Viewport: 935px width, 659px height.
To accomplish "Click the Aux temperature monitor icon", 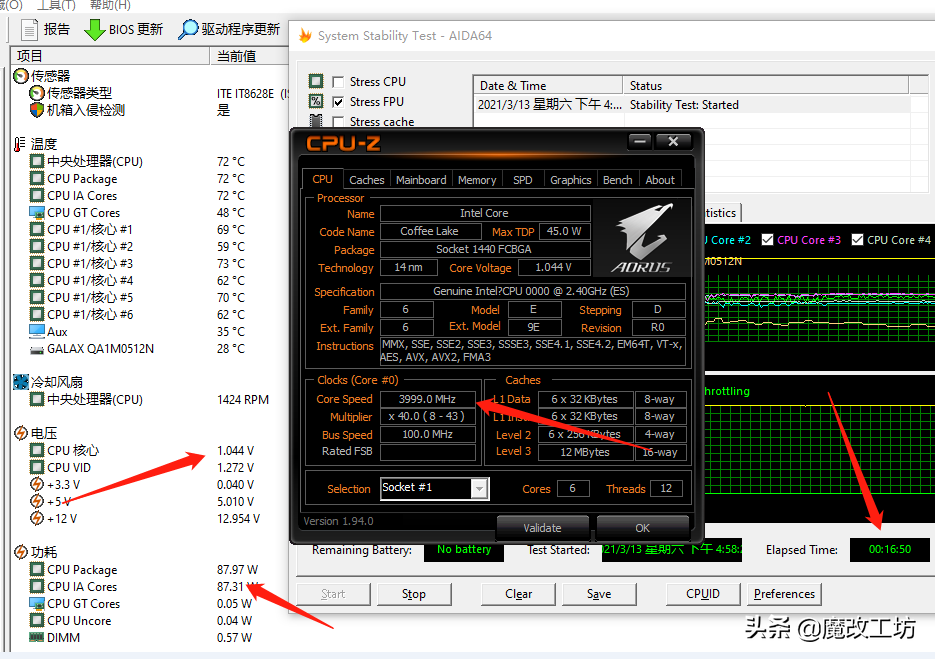I will 37,332.
